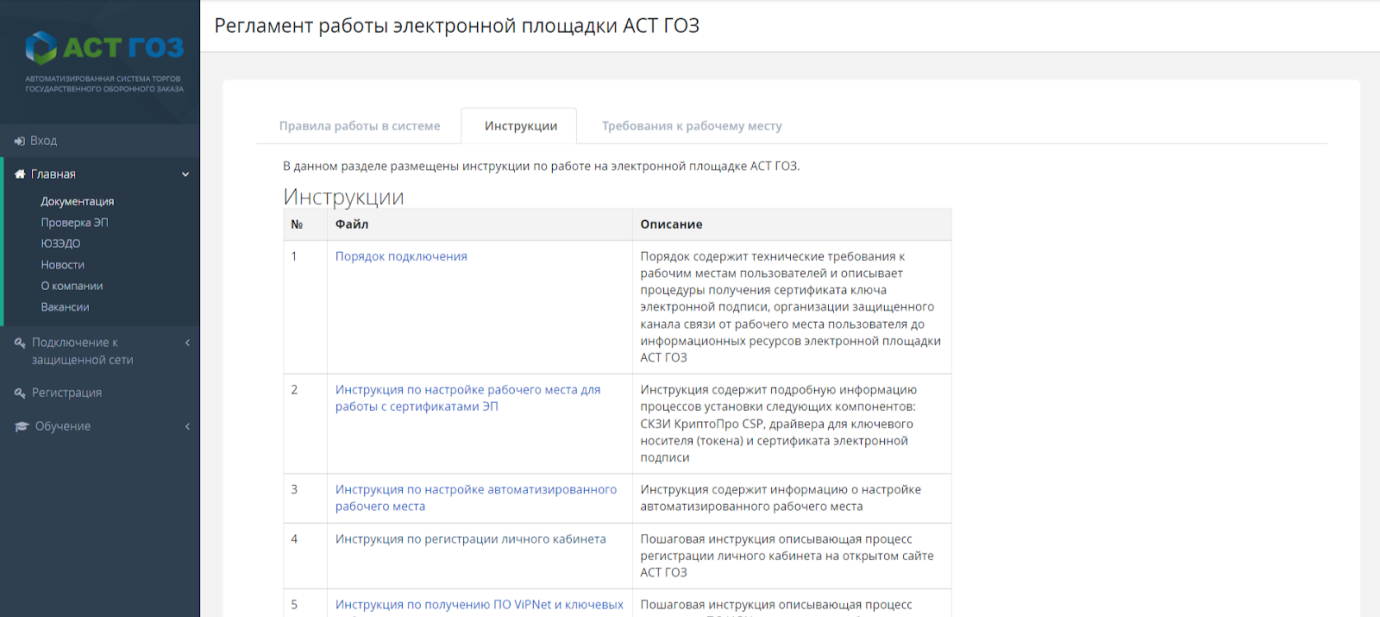
Task: Open Инструкция по регистрации личного кабинета
Action: 469,538
